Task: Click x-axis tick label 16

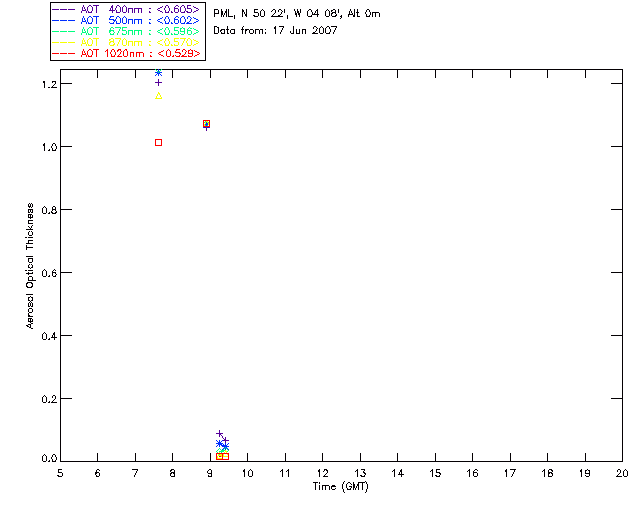Action: (x=473, y=473)
